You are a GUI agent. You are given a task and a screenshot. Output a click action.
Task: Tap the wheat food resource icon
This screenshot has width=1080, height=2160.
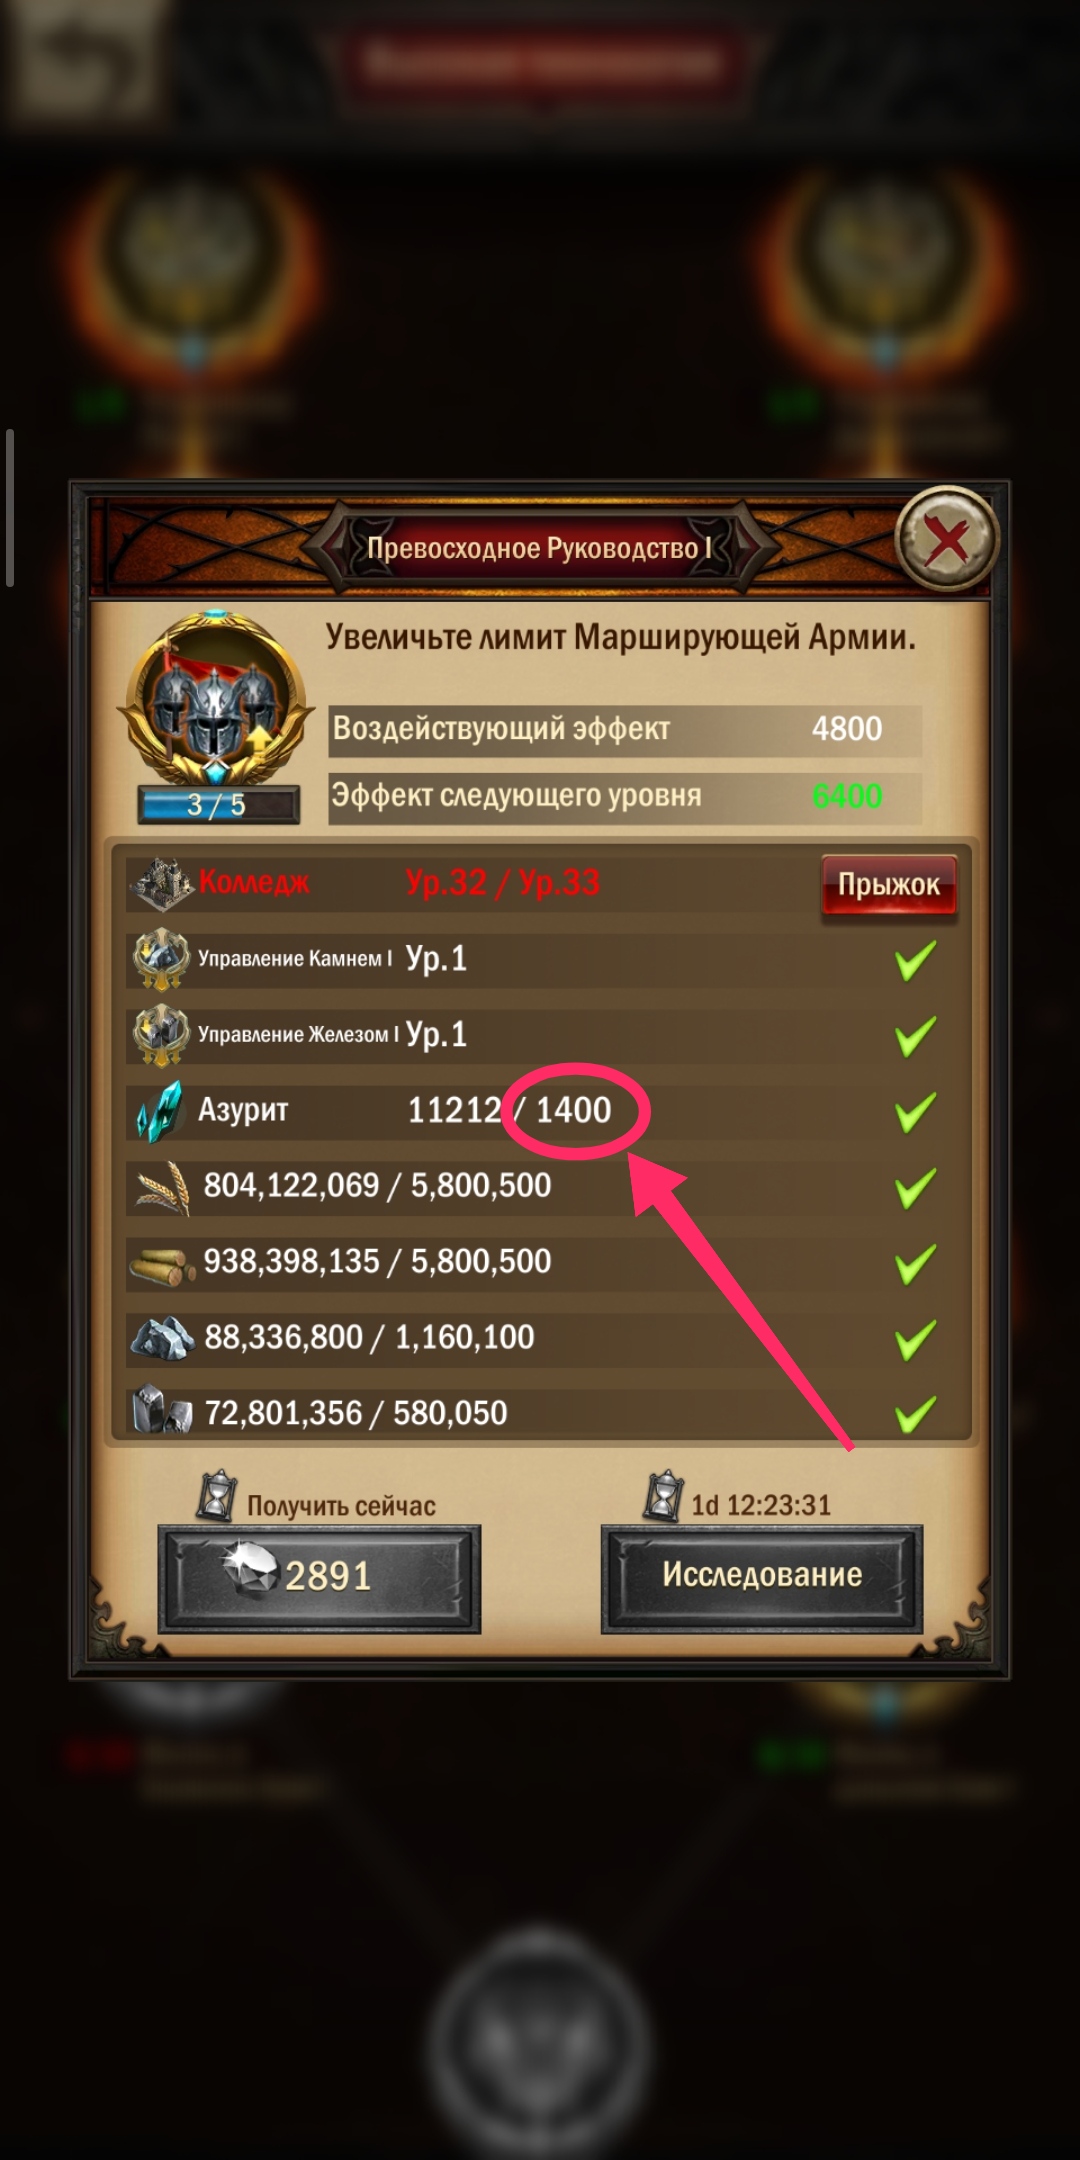click(x=162, y=1187)
